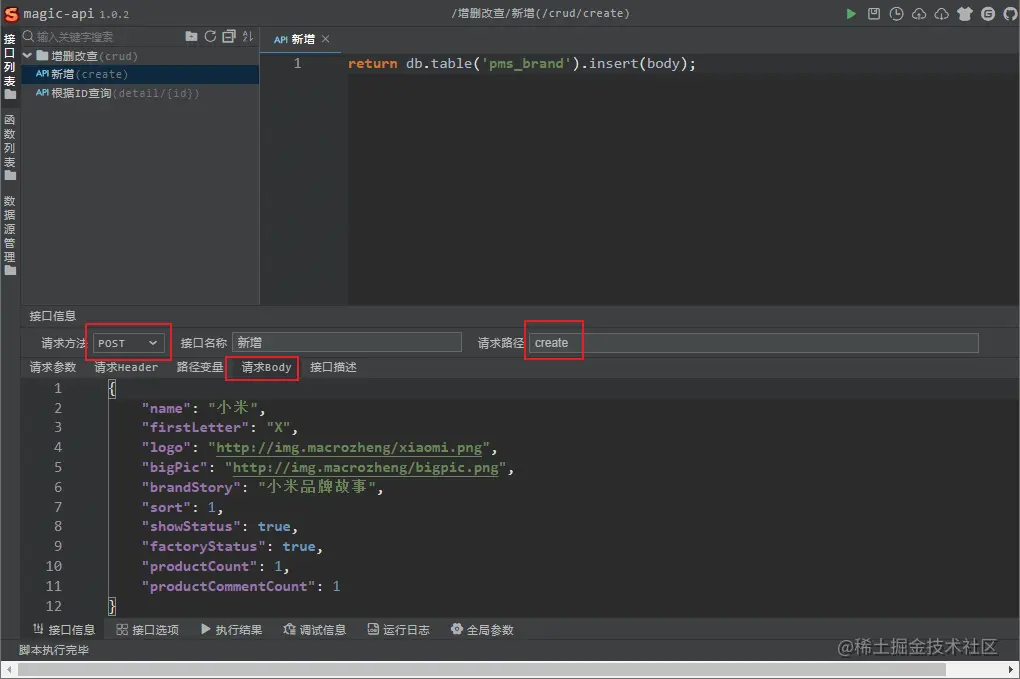Click the 脚本执行完毕 status text
Screen dimensions: 1020x679
point(53,650)
